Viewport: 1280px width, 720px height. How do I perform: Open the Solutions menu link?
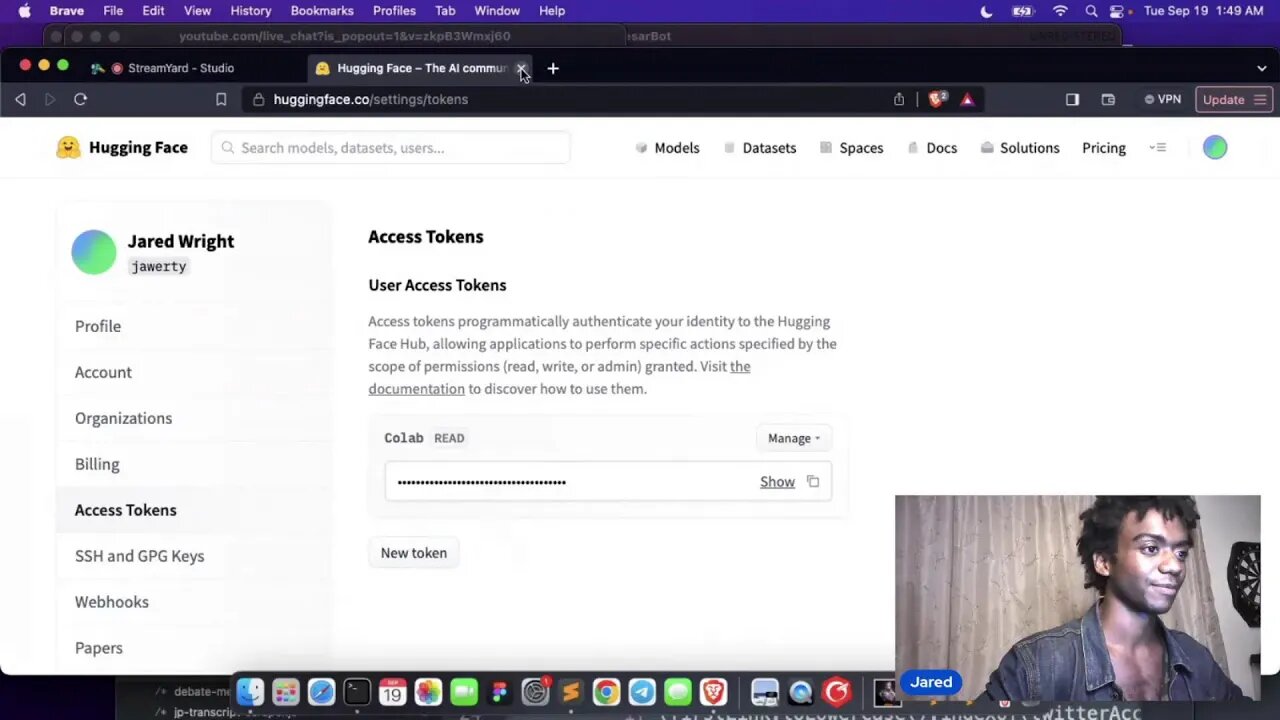coord(1020,147)
